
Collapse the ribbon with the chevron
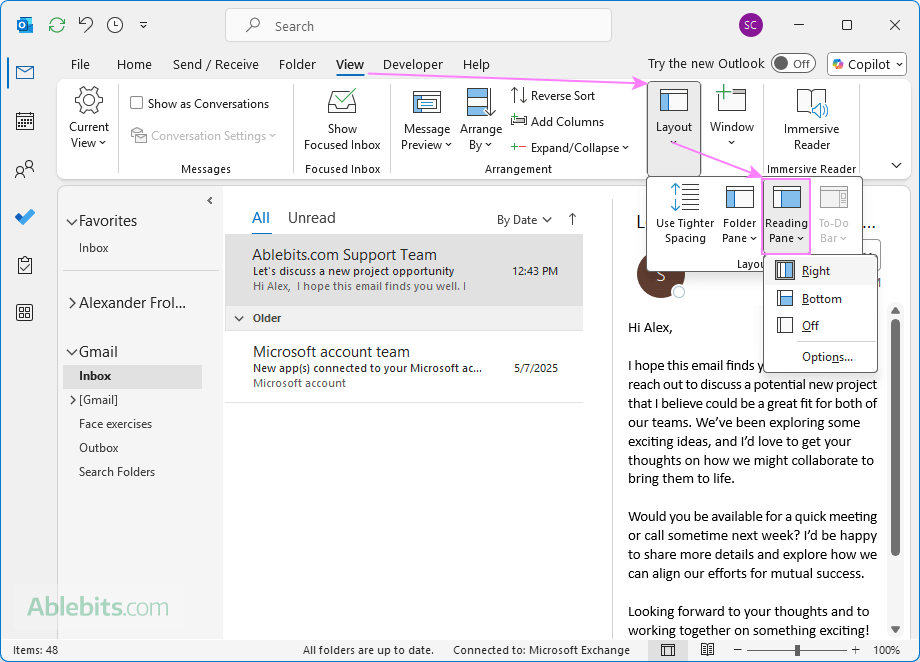click(896, 166)
